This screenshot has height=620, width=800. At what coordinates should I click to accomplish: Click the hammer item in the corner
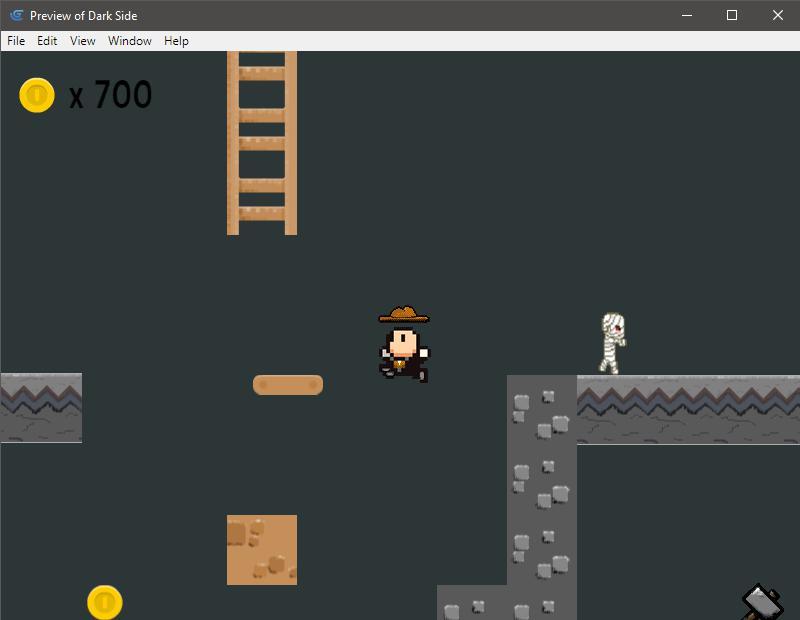pyautogui.click(x=762, y=602)
